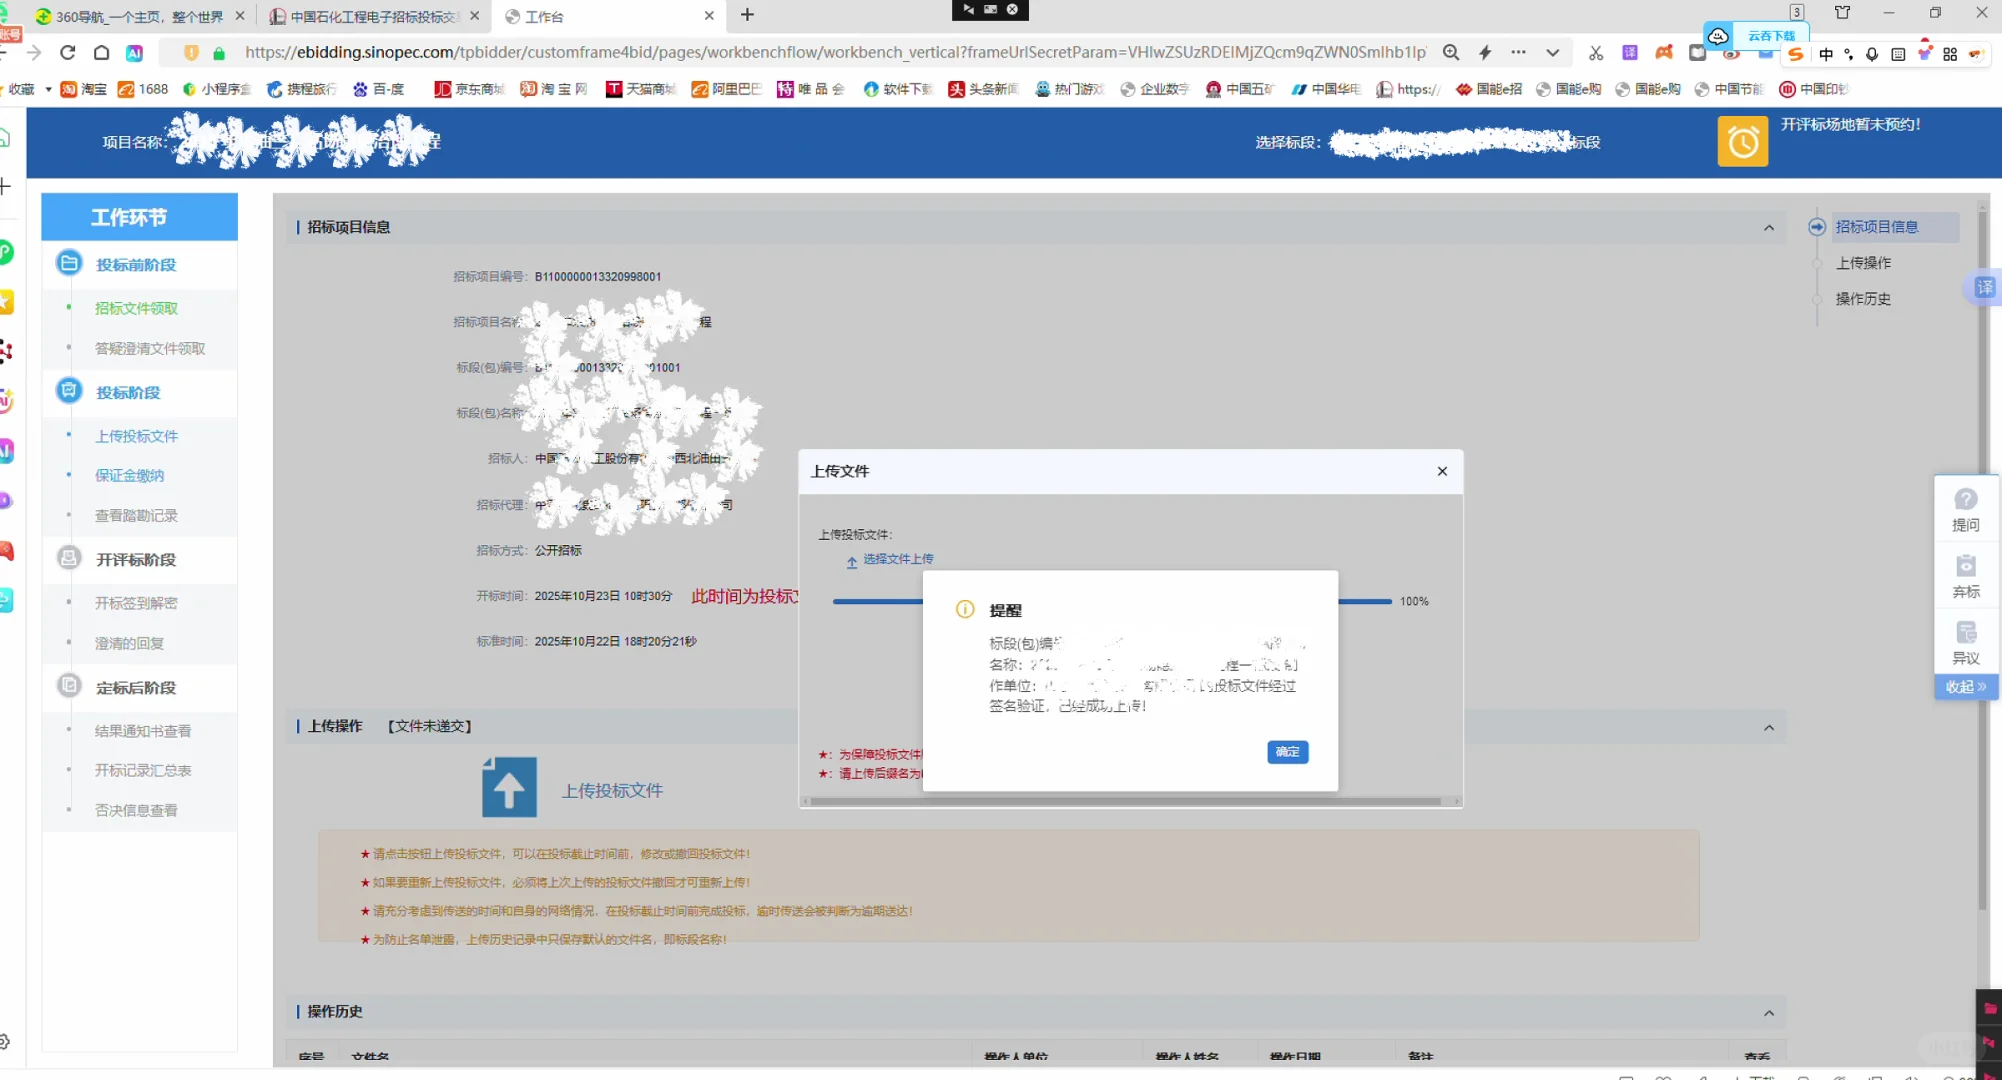The height and width of the screenshot is (1080, 2002).
Task: Click the upload progress bar
Action: click(878, 601)
